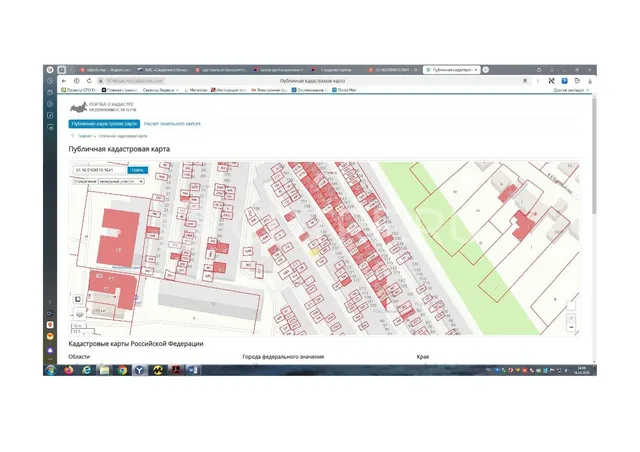Click the Найти search button
The image size is (640, 452).
(x=138, y=170)
